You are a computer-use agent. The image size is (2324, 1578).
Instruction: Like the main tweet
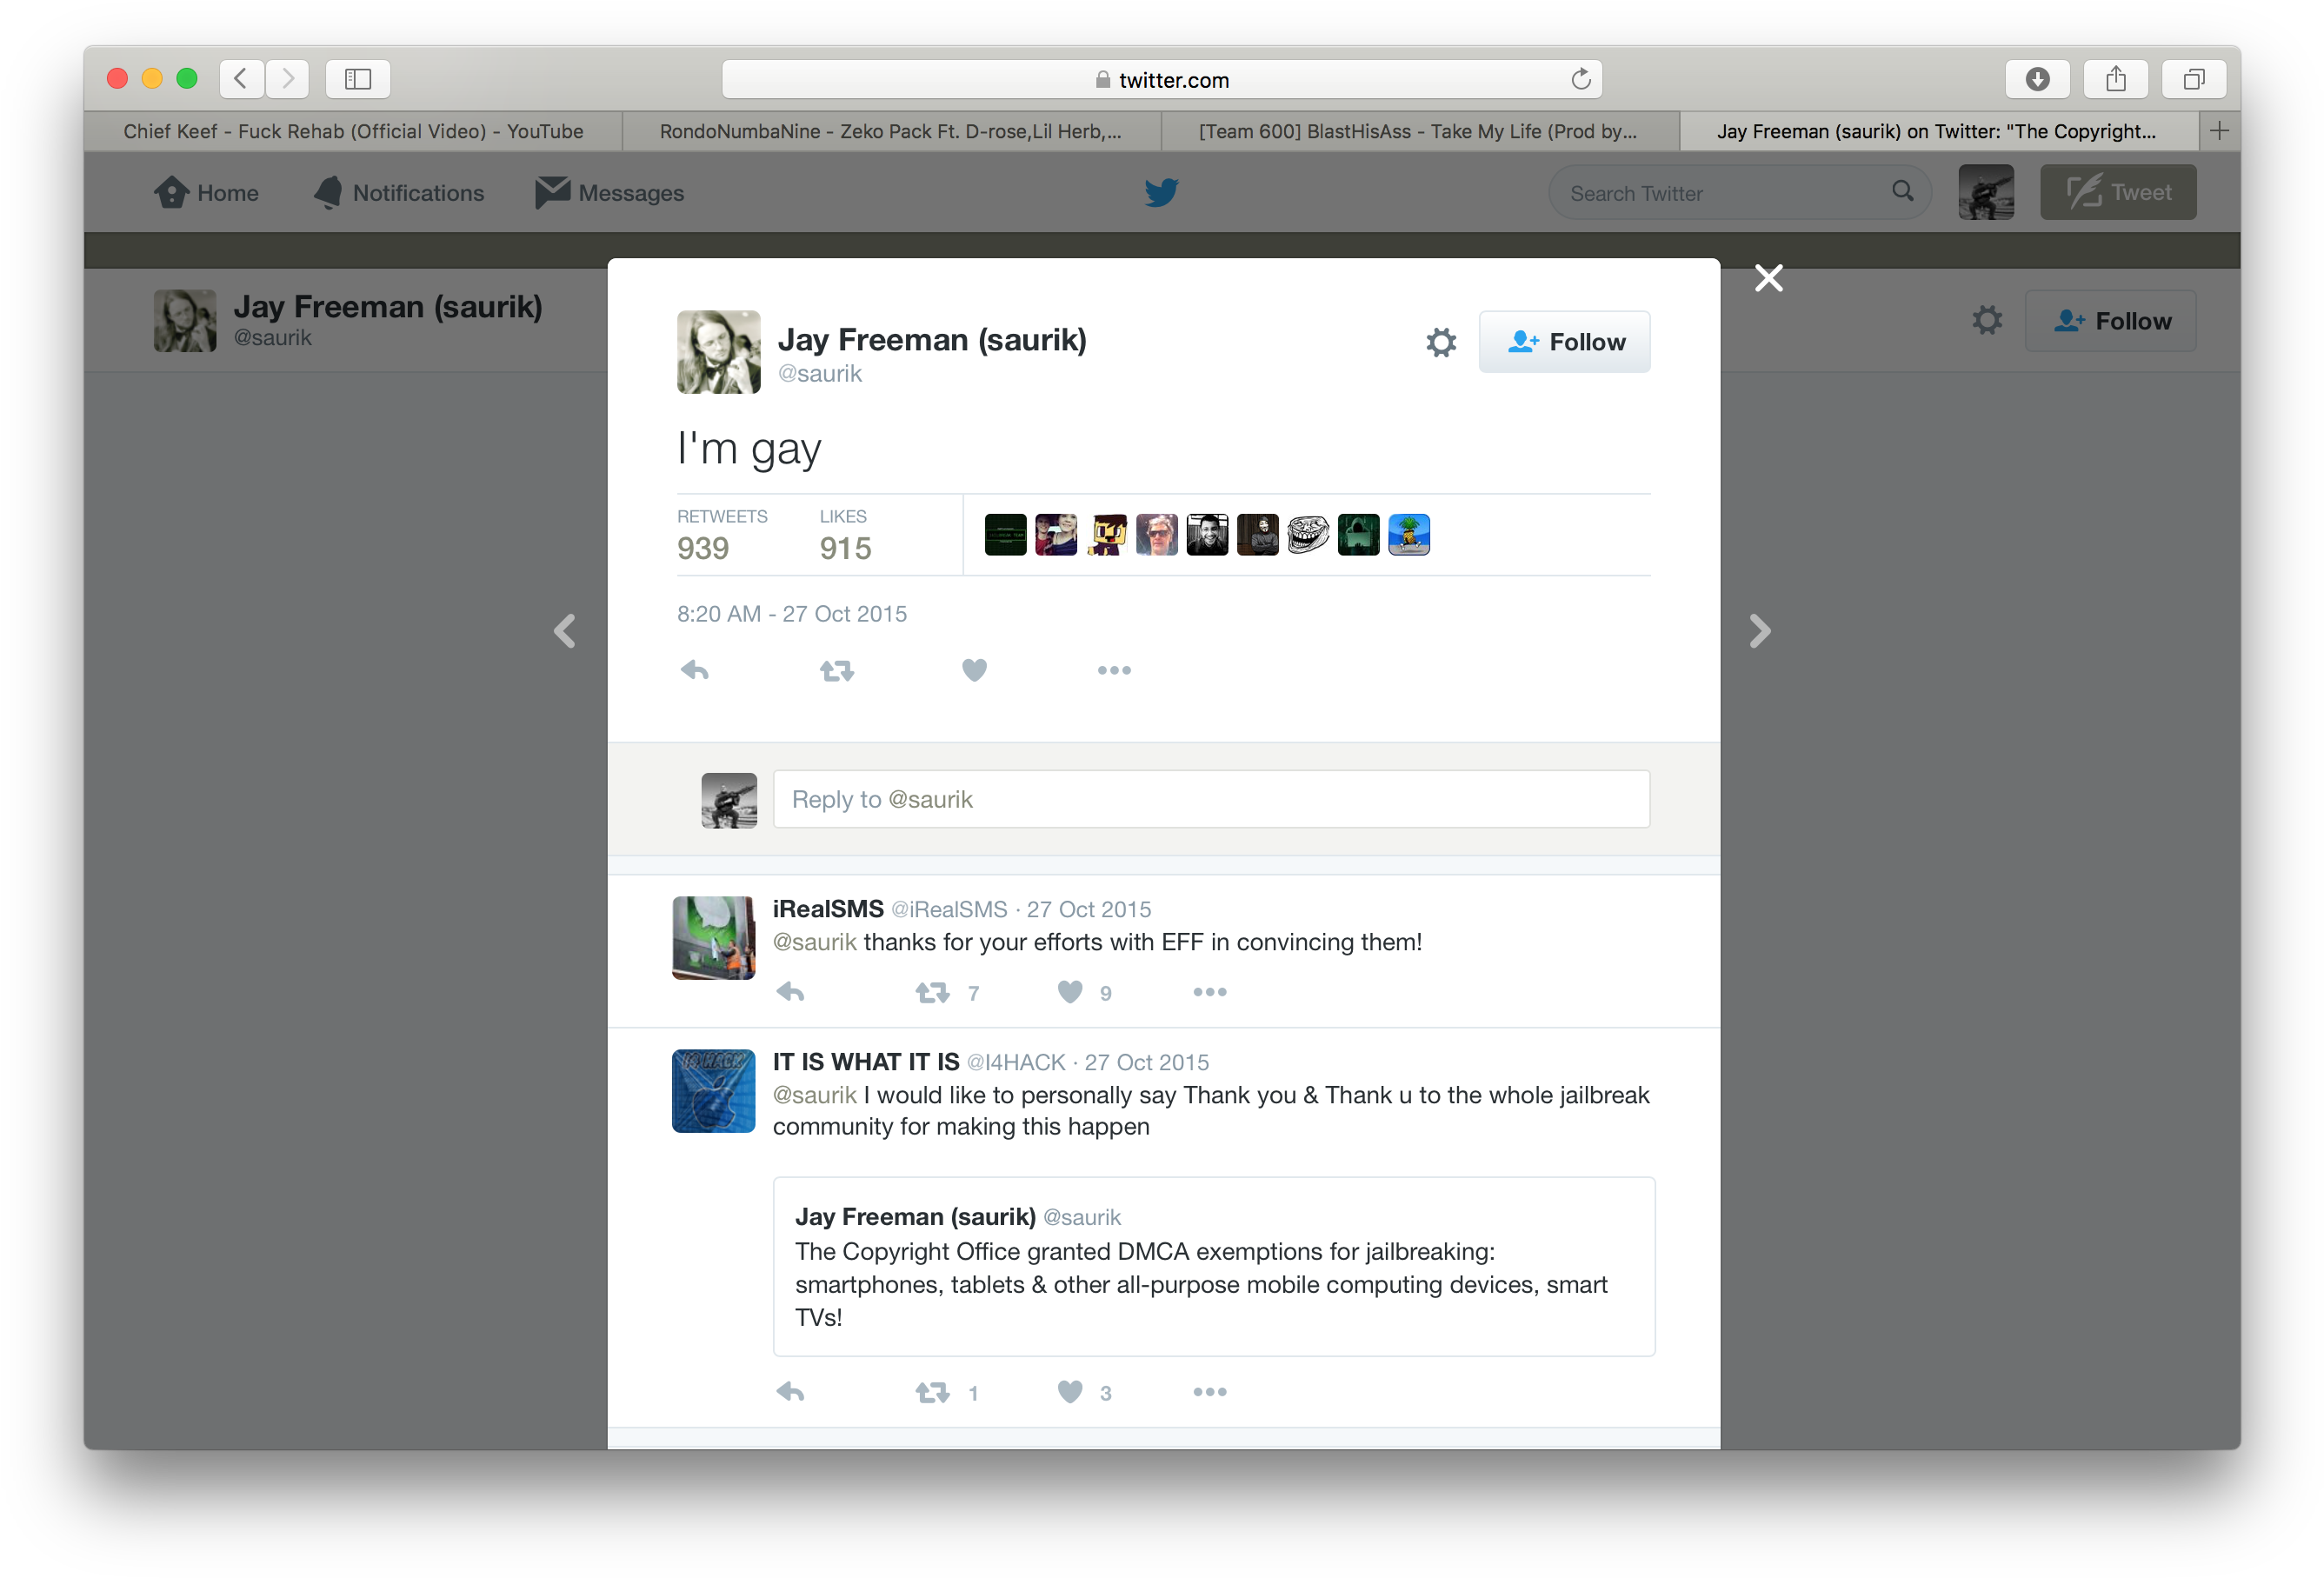tap(974, 670)
